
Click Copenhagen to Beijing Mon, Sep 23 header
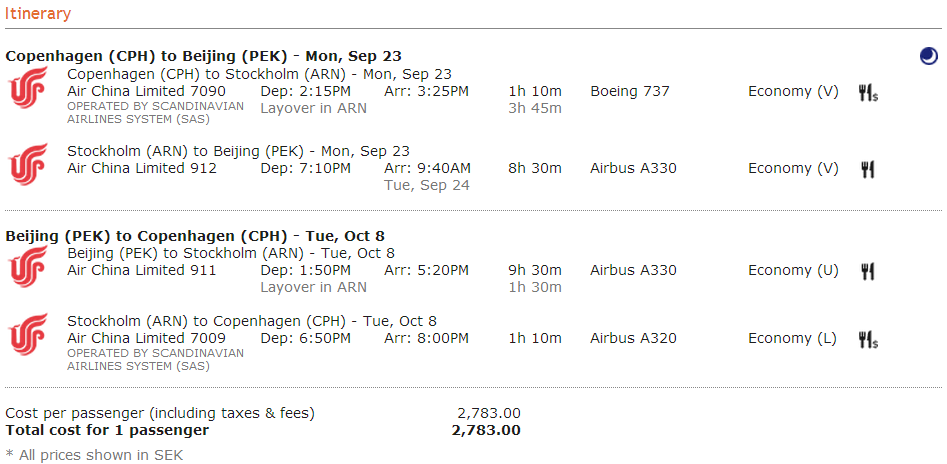pos(204,56)
